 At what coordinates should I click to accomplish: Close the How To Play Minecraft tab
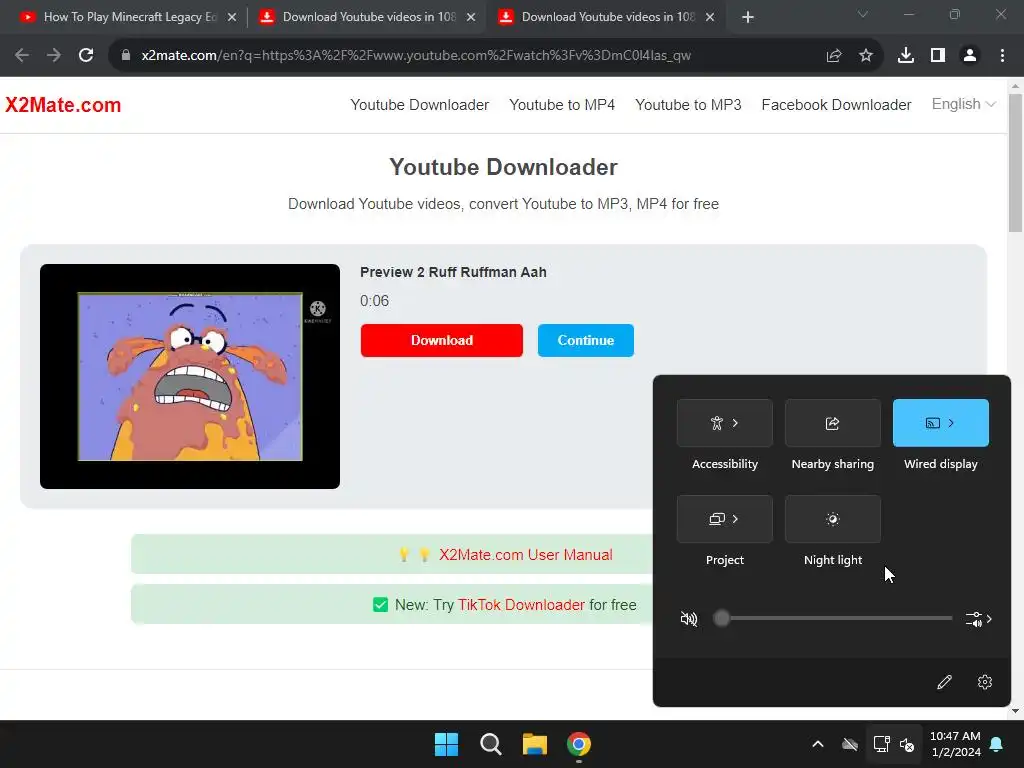tap(232, 17)
